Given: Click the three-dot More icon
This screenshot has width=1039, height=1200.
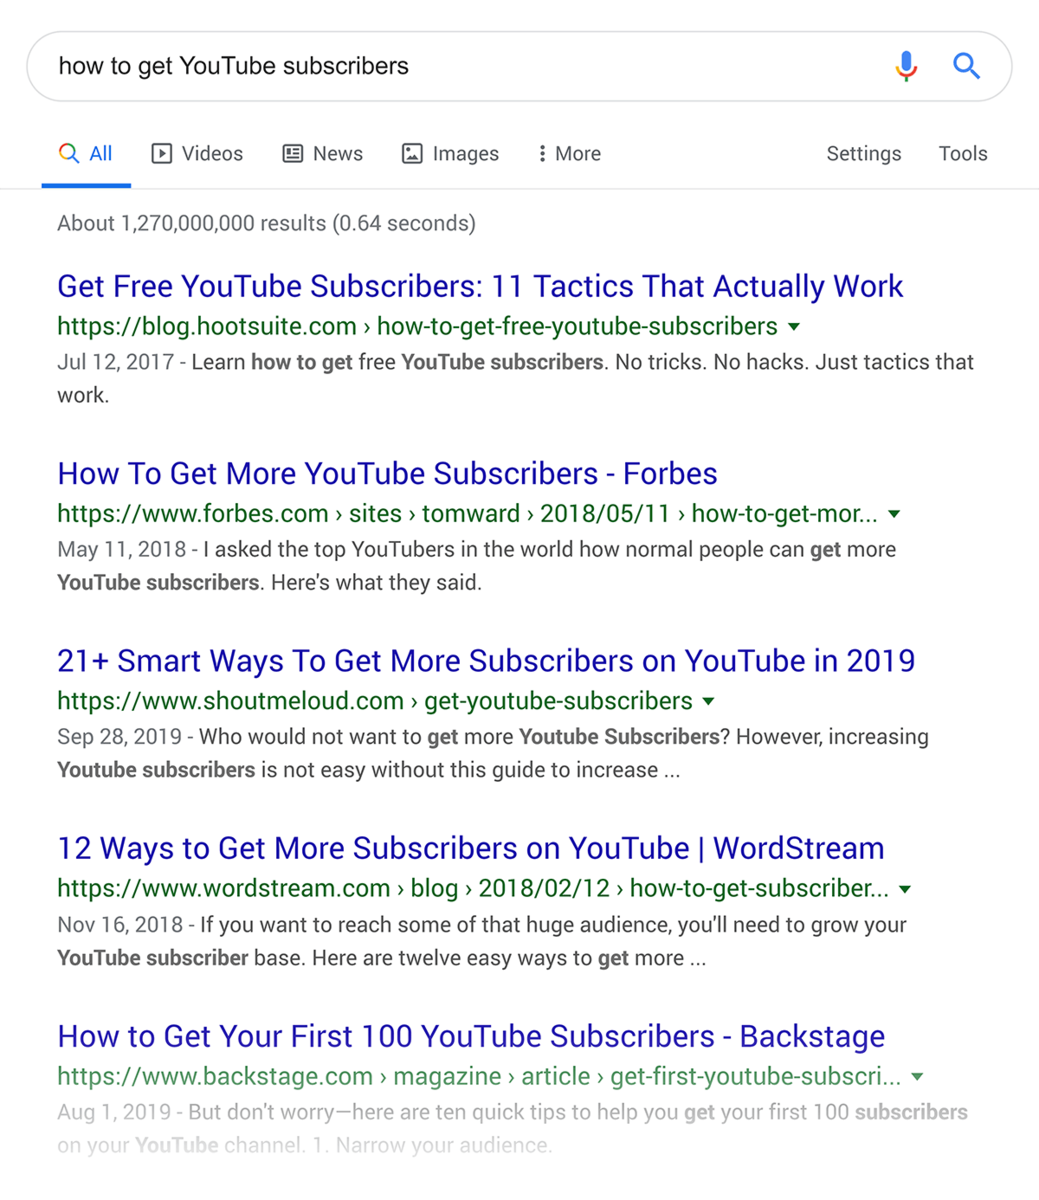Looking at the screenshot, I should tap(542, 153).
